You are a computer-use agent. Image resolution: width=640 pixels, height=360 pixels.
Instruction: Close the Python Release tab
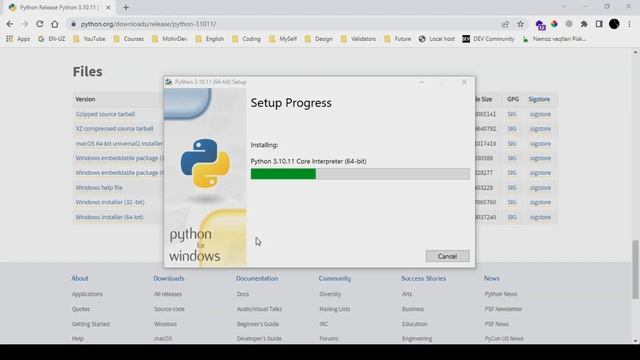[108, 7]
